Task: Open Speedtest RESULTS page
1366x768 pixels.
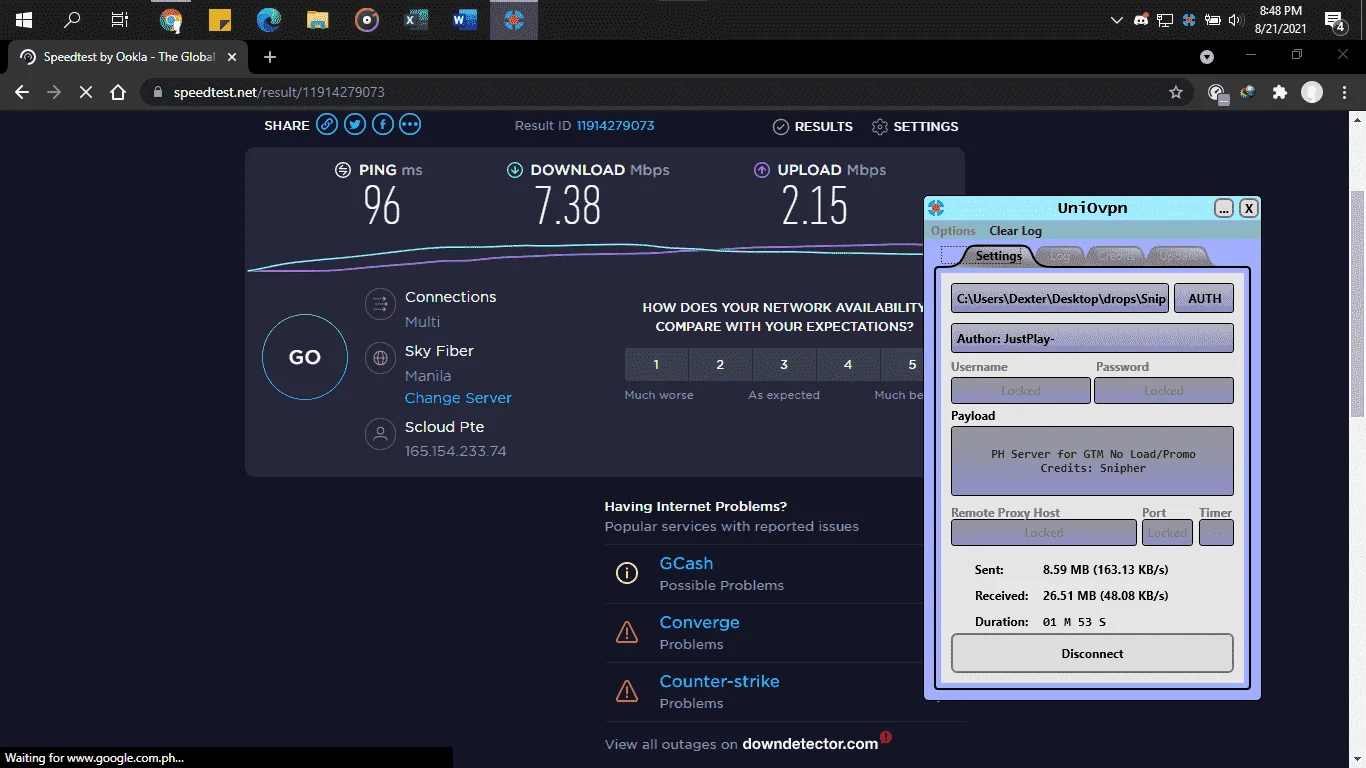Action: 813,127
